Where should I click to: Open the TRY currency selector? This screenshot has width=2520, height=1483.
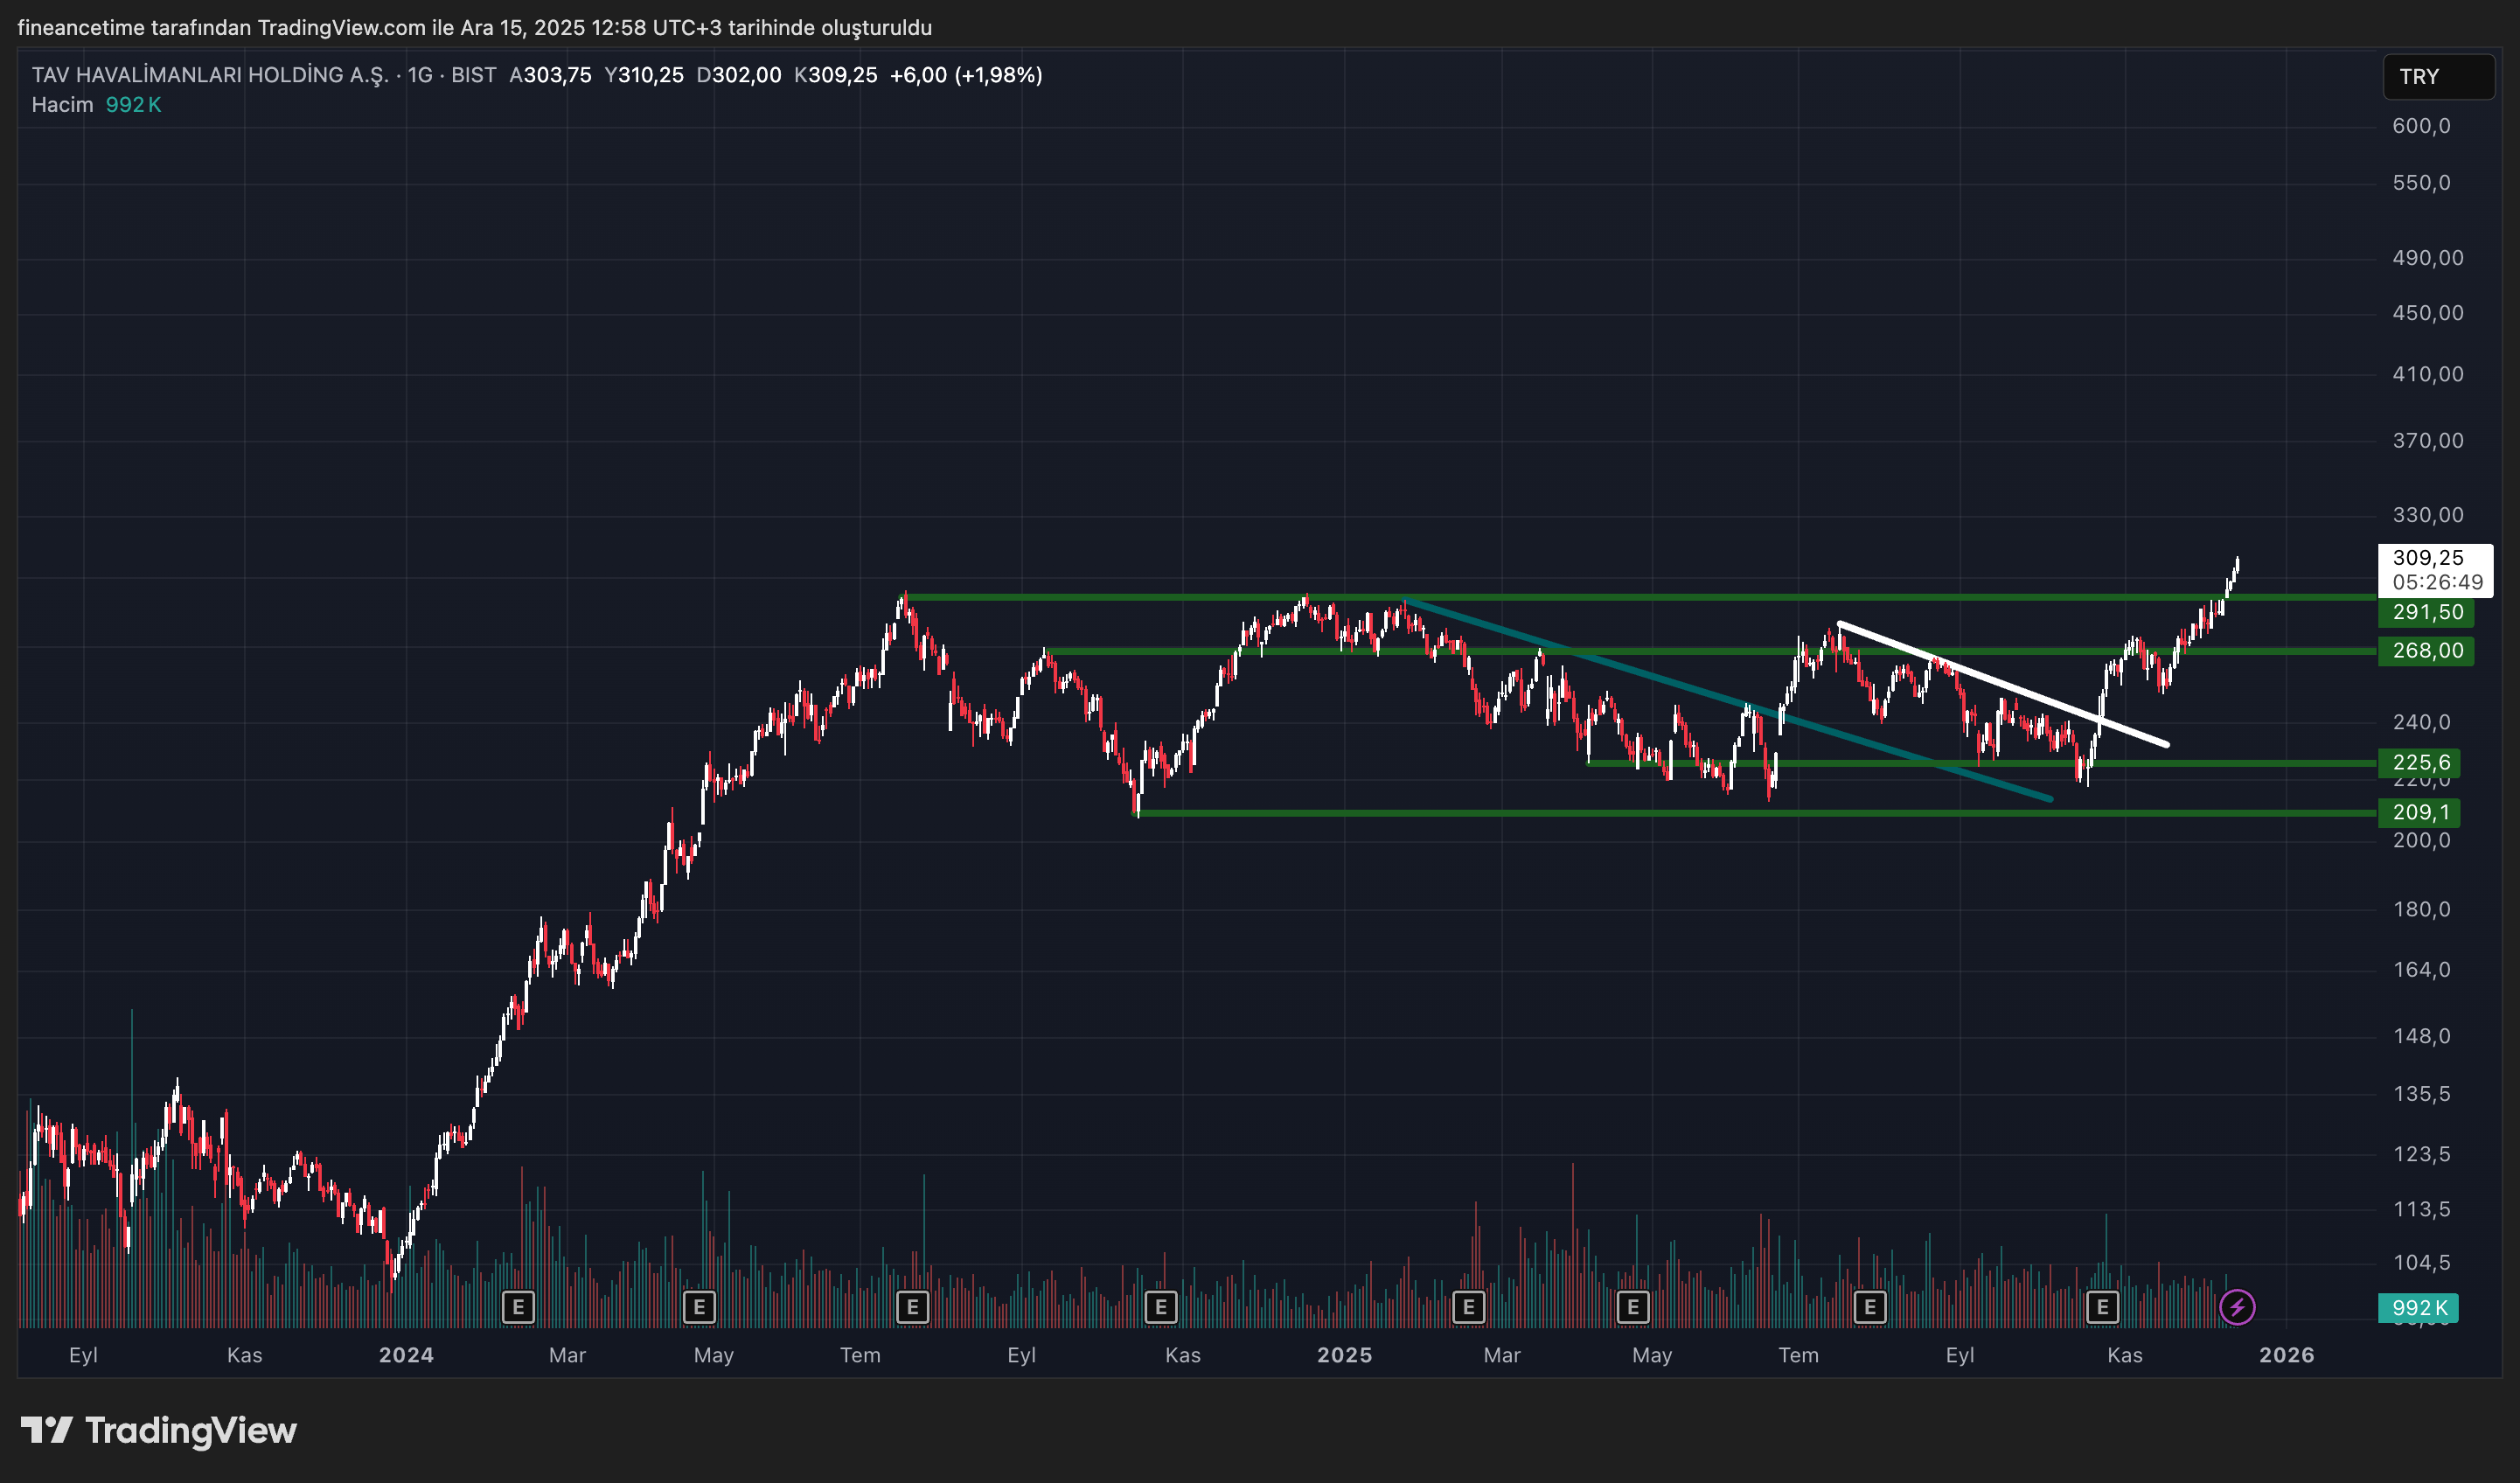pos(2437,77)
